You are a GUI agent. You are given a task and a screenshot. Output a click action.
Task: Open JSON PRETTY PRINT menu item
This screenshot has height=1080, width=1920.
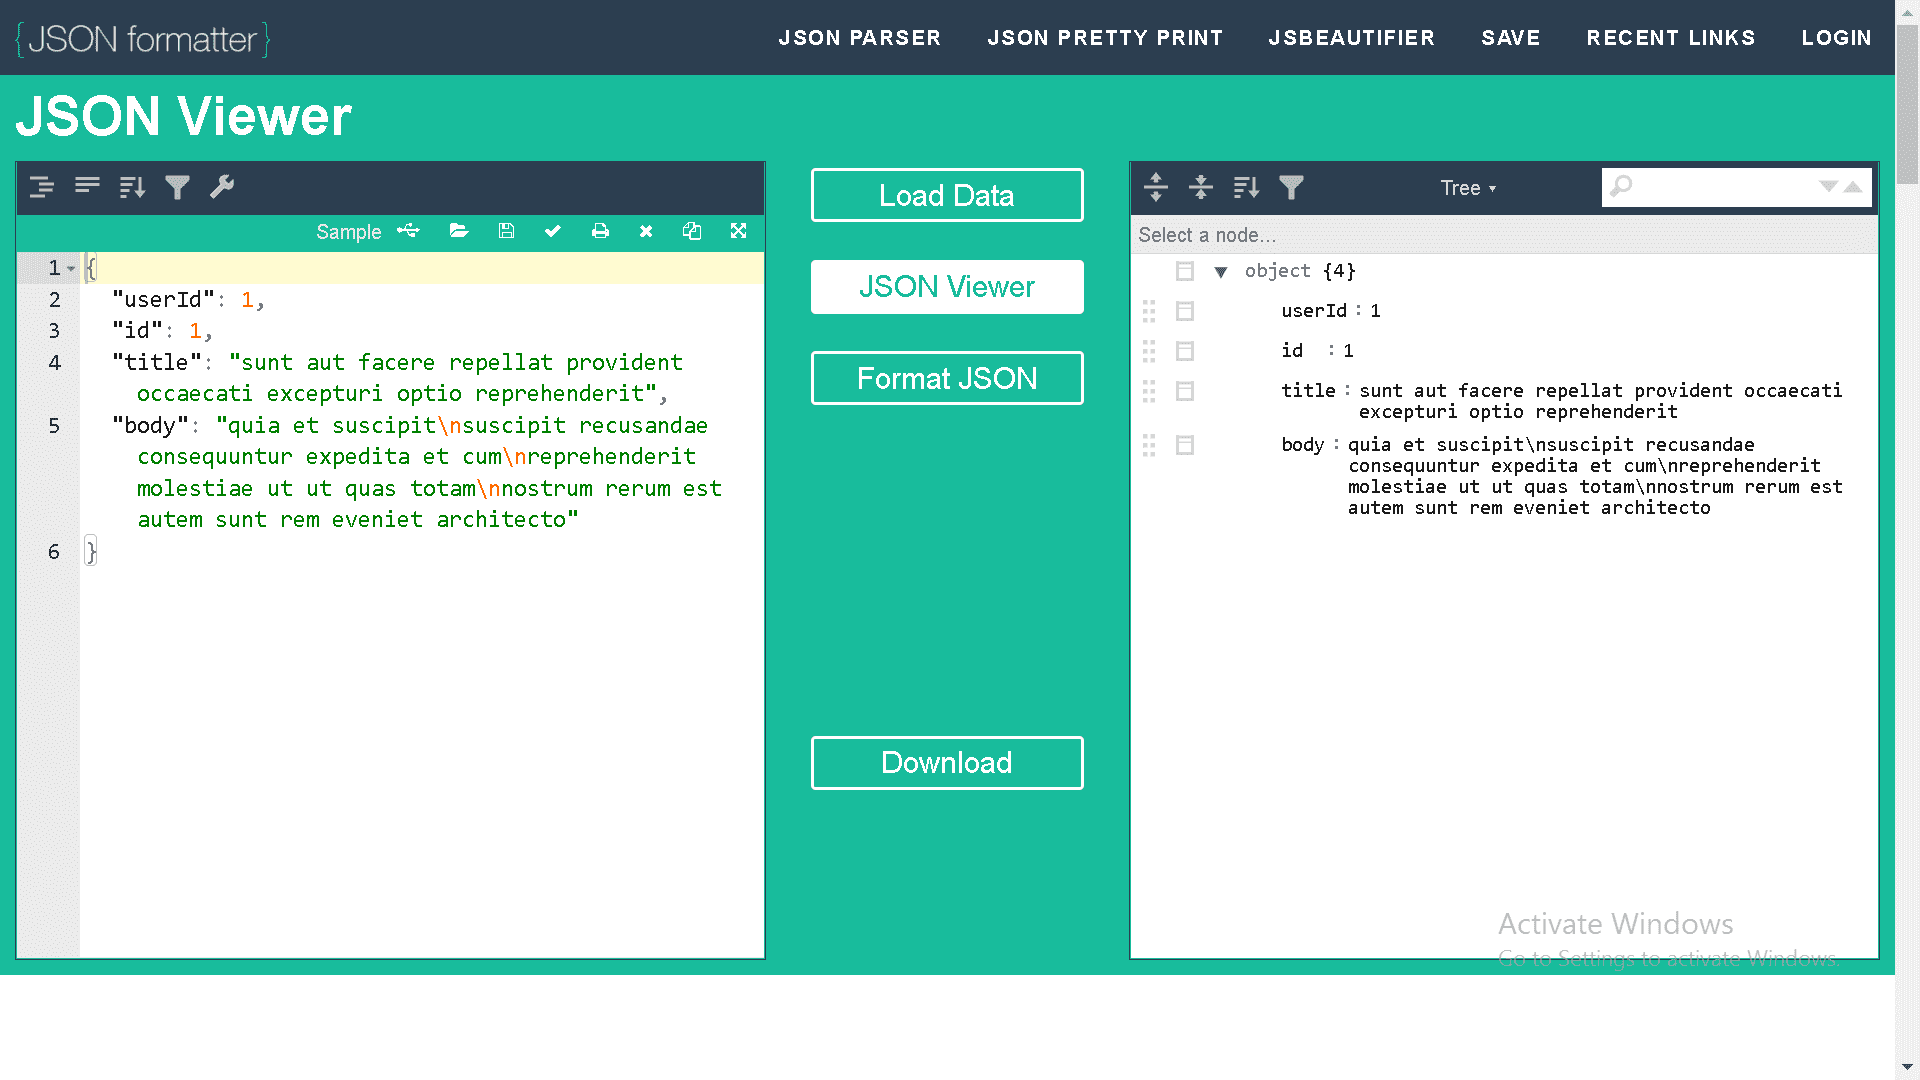pos(1105,38)
